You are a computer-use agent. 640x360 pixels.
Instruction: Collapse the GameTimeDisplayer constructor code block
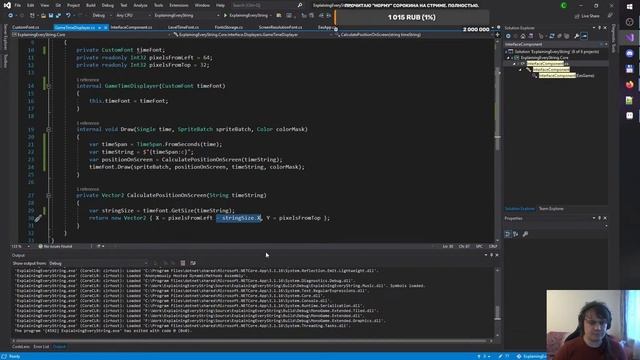click(49, 86)
